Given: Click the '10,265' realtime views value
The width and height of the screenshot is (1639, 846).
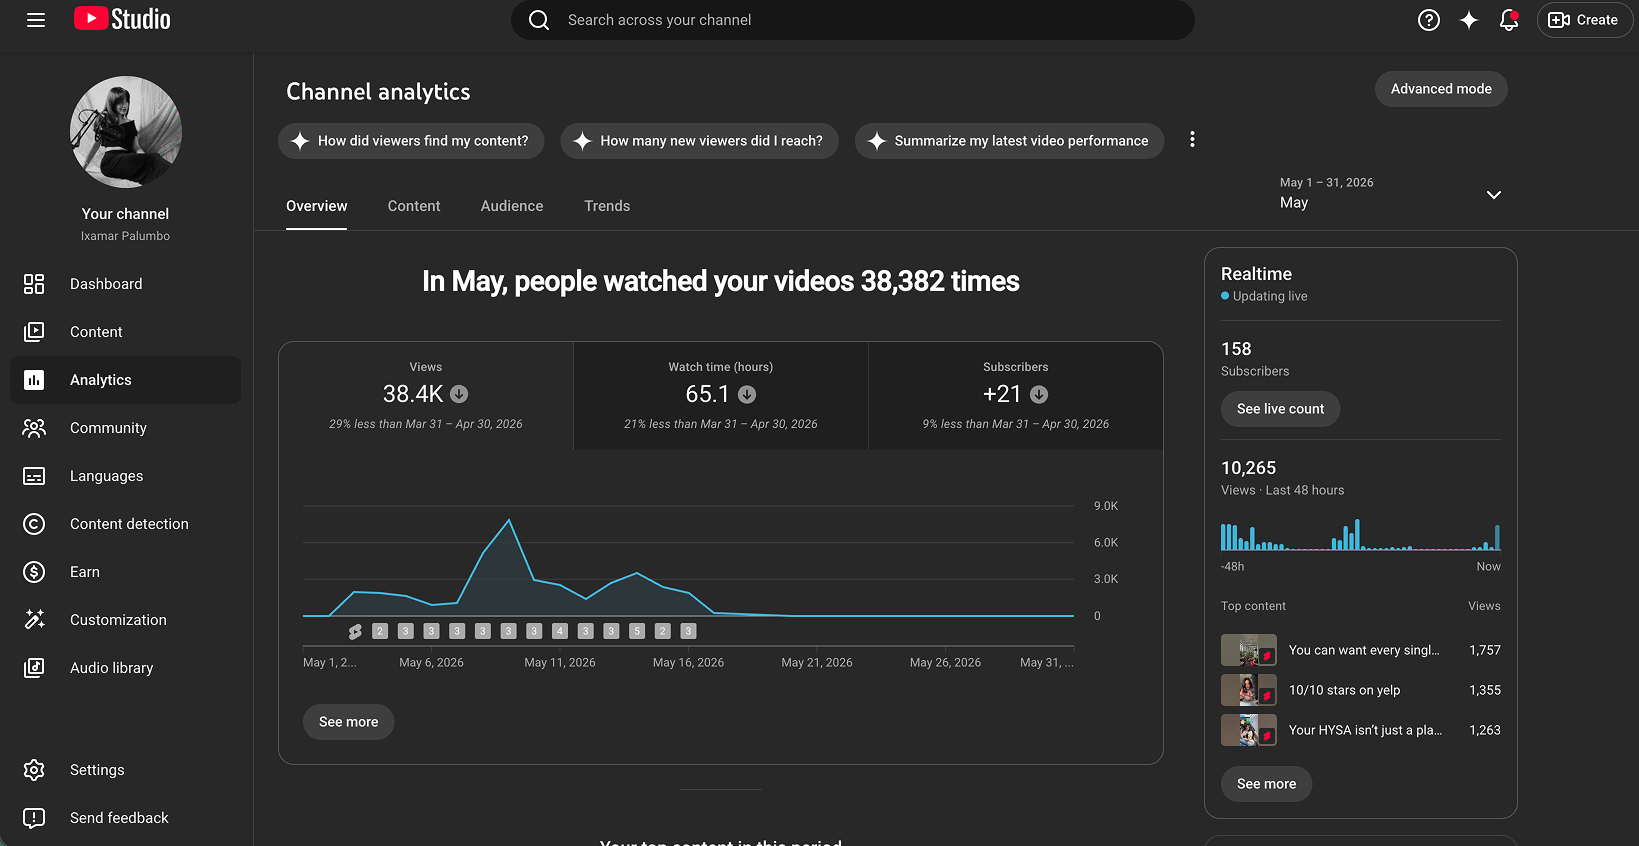Looking at the screenshot, I should click(x=1249, y=468).
